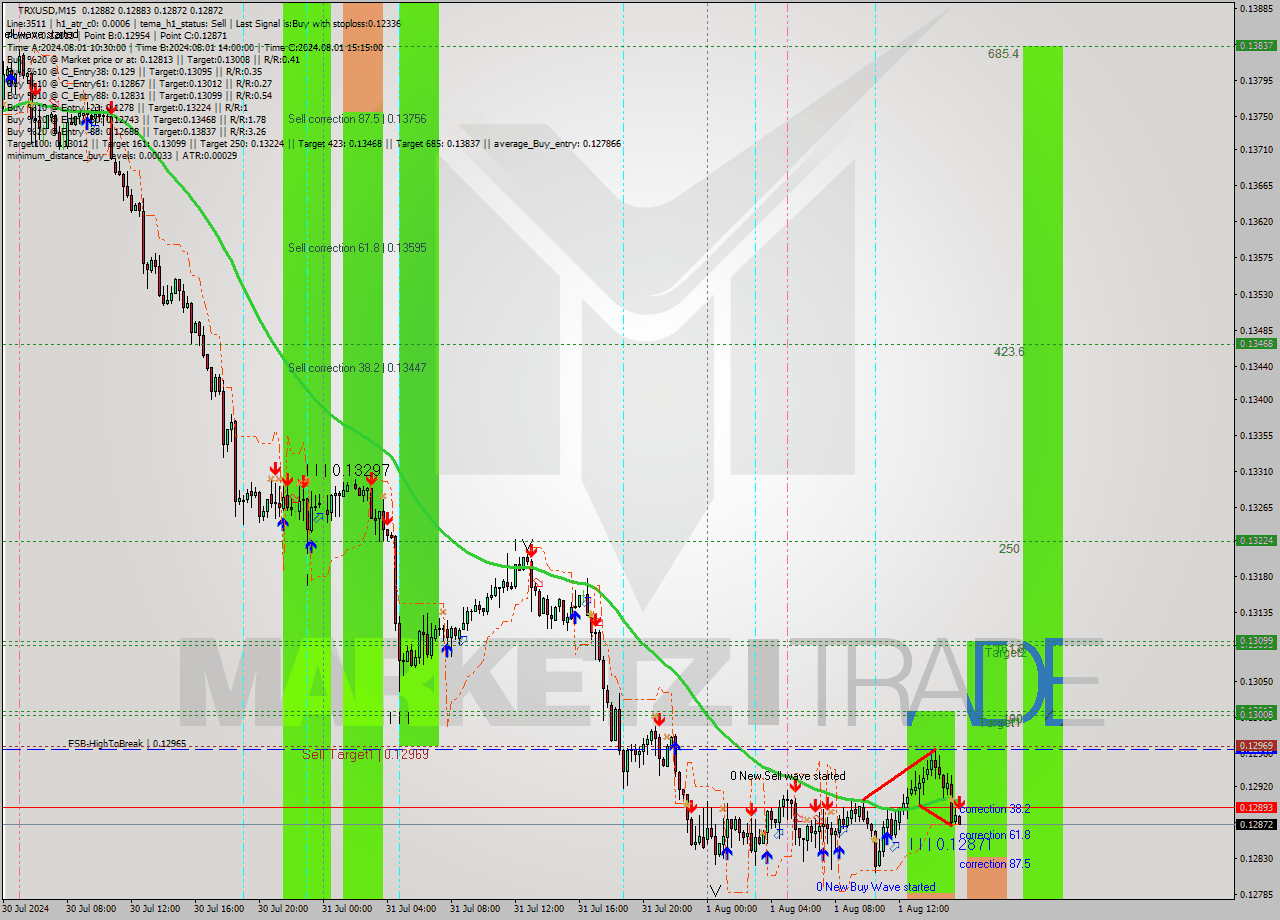Click the 685.4 Fibonacci level label

coord(1003,54)
